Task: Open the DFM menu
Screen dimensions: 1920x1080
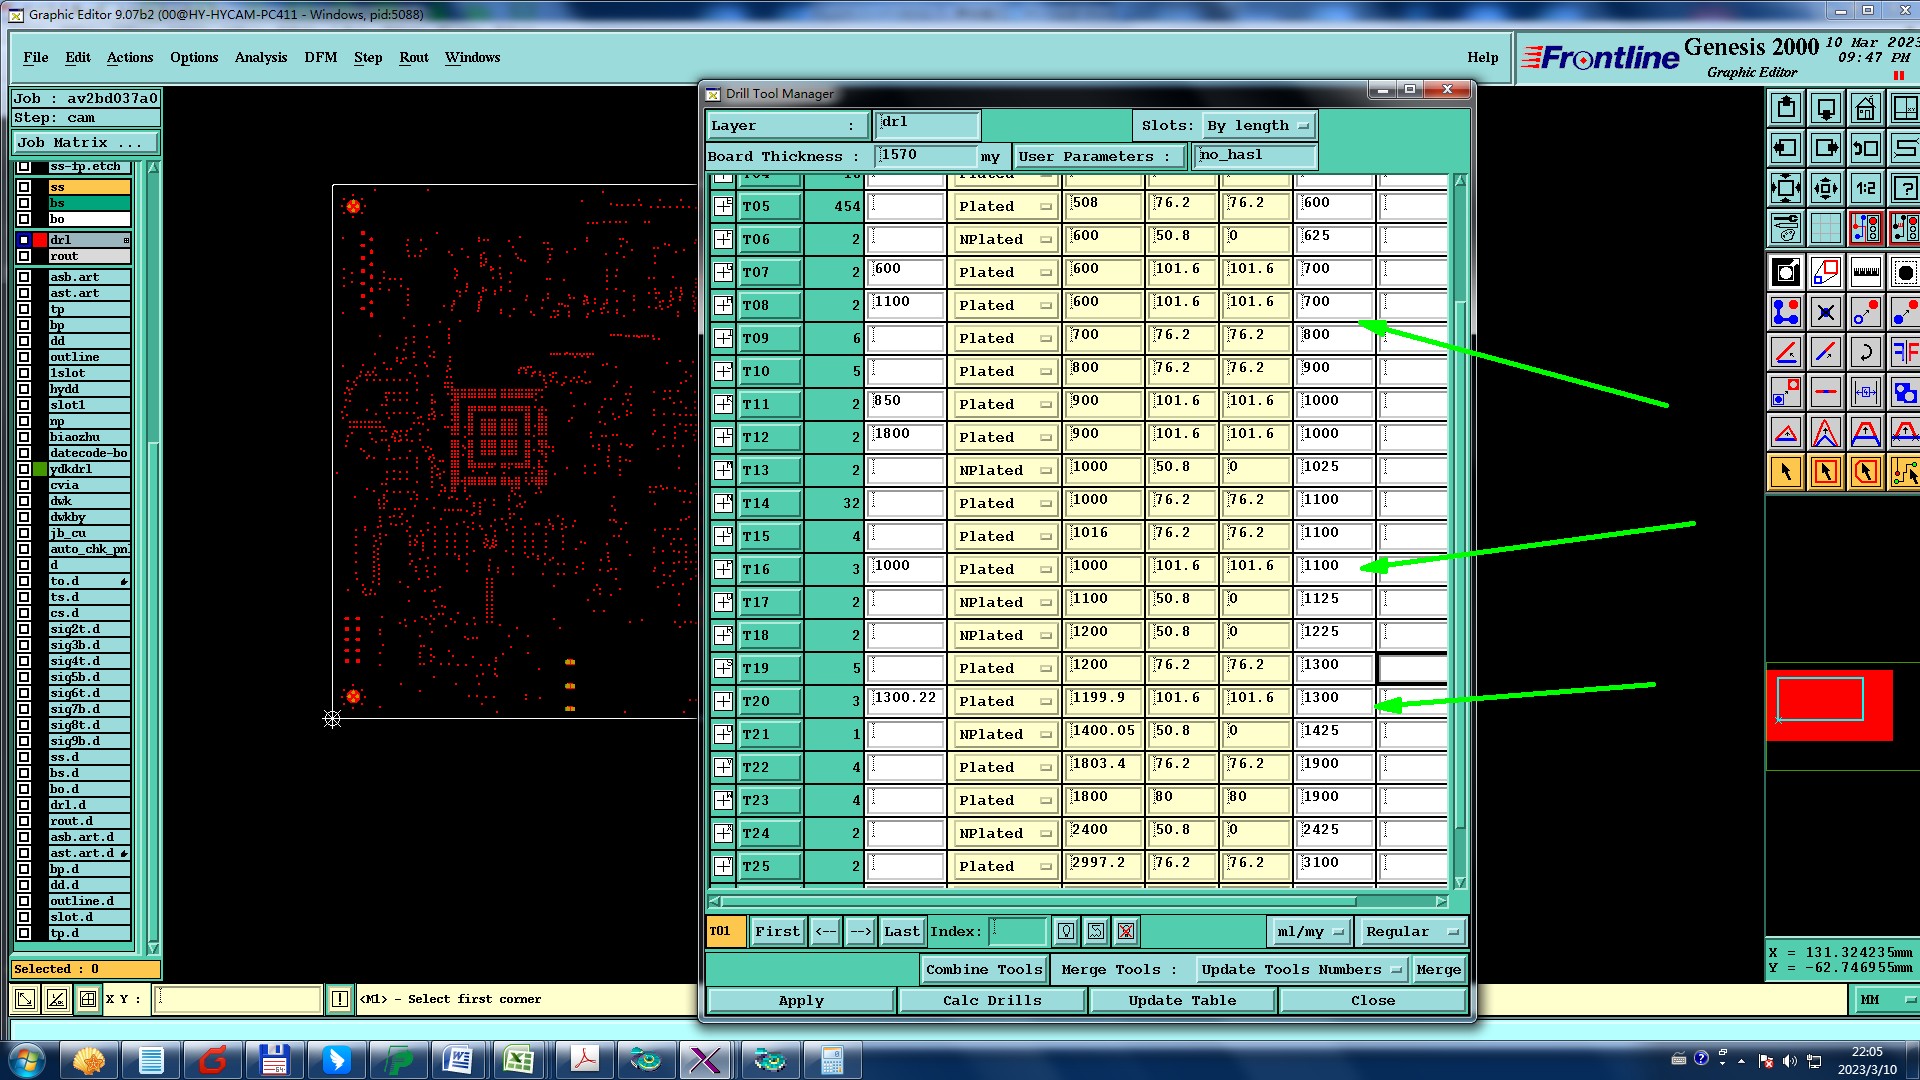Action: coord(320,58)
